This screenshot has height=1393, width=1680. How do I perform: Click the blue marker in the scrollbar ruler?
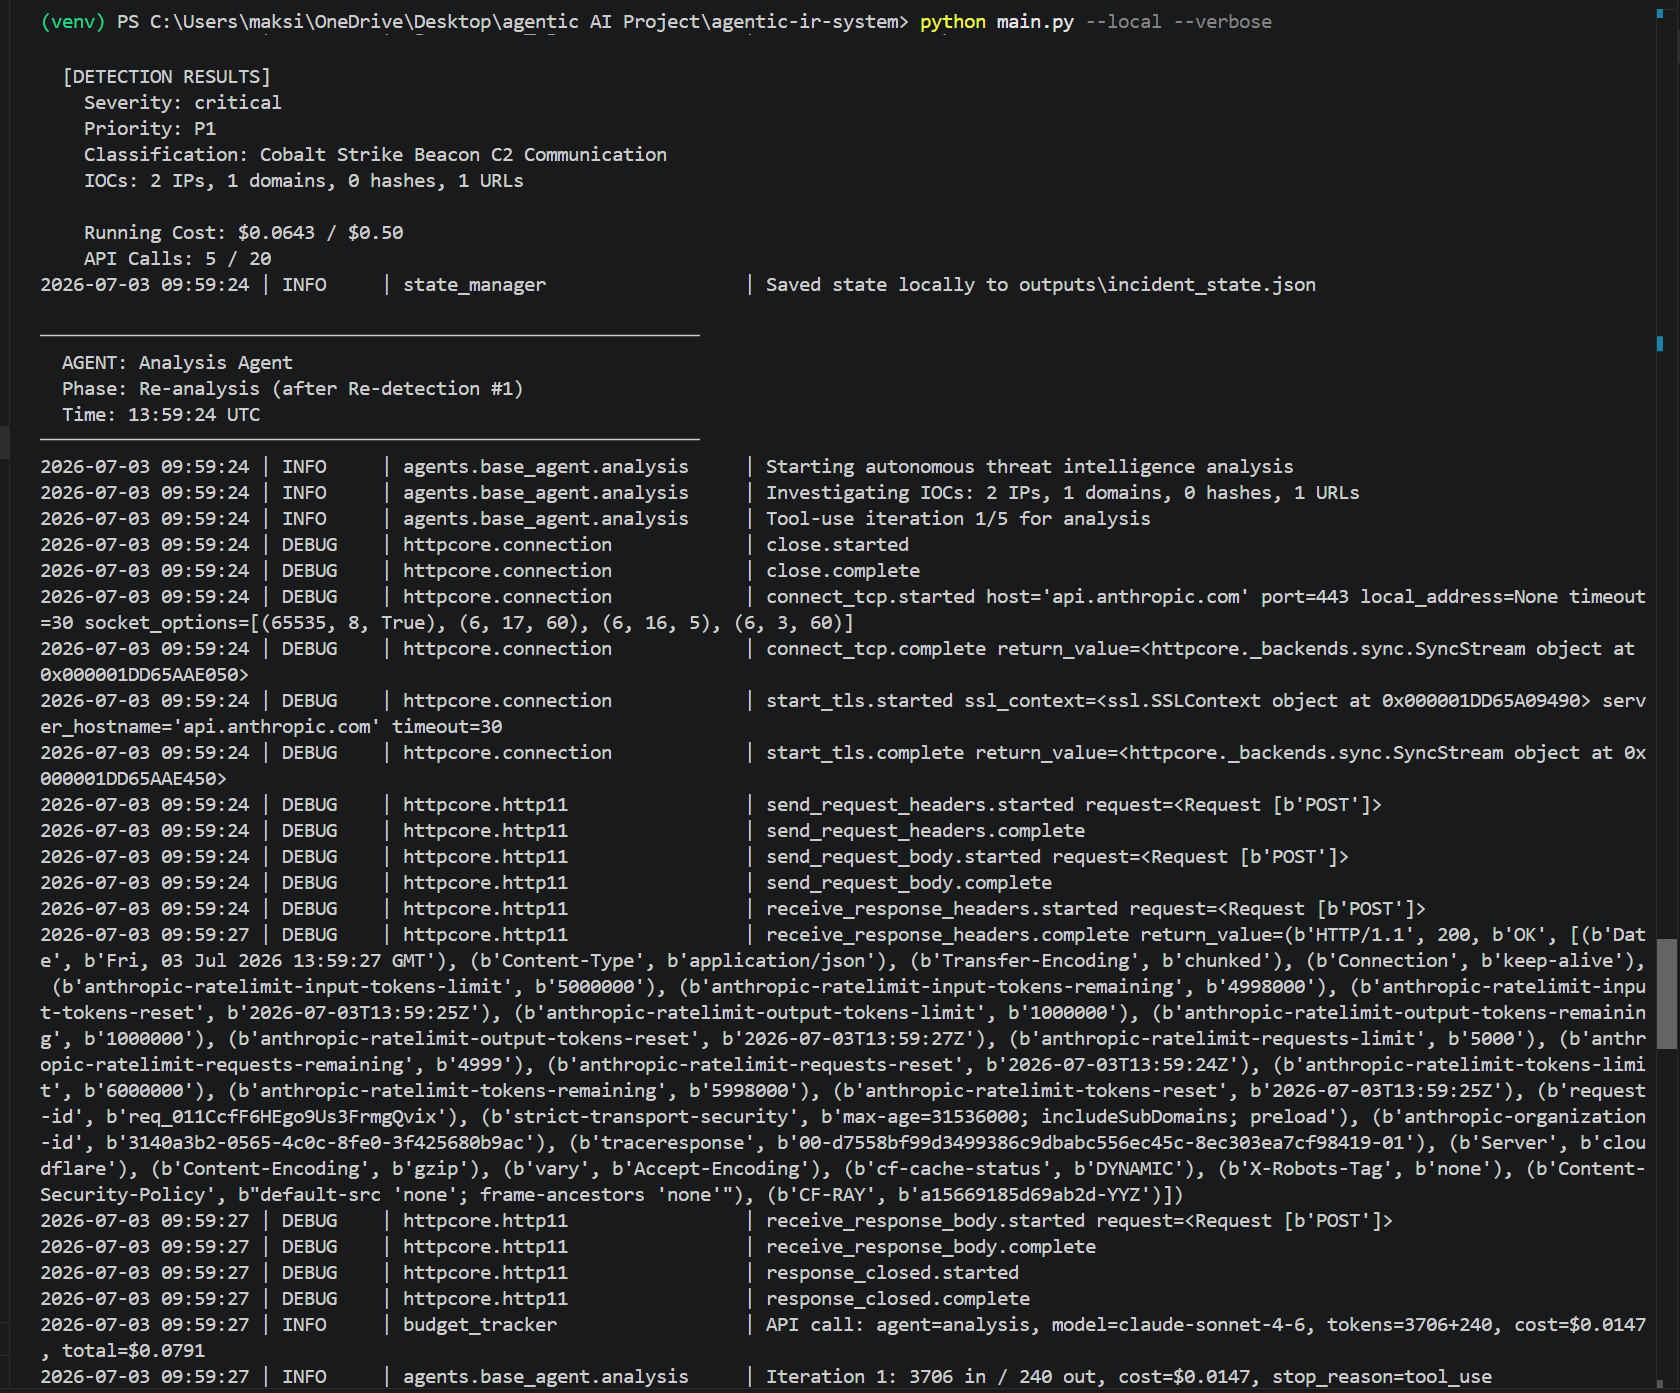(x=1660, y=343)
